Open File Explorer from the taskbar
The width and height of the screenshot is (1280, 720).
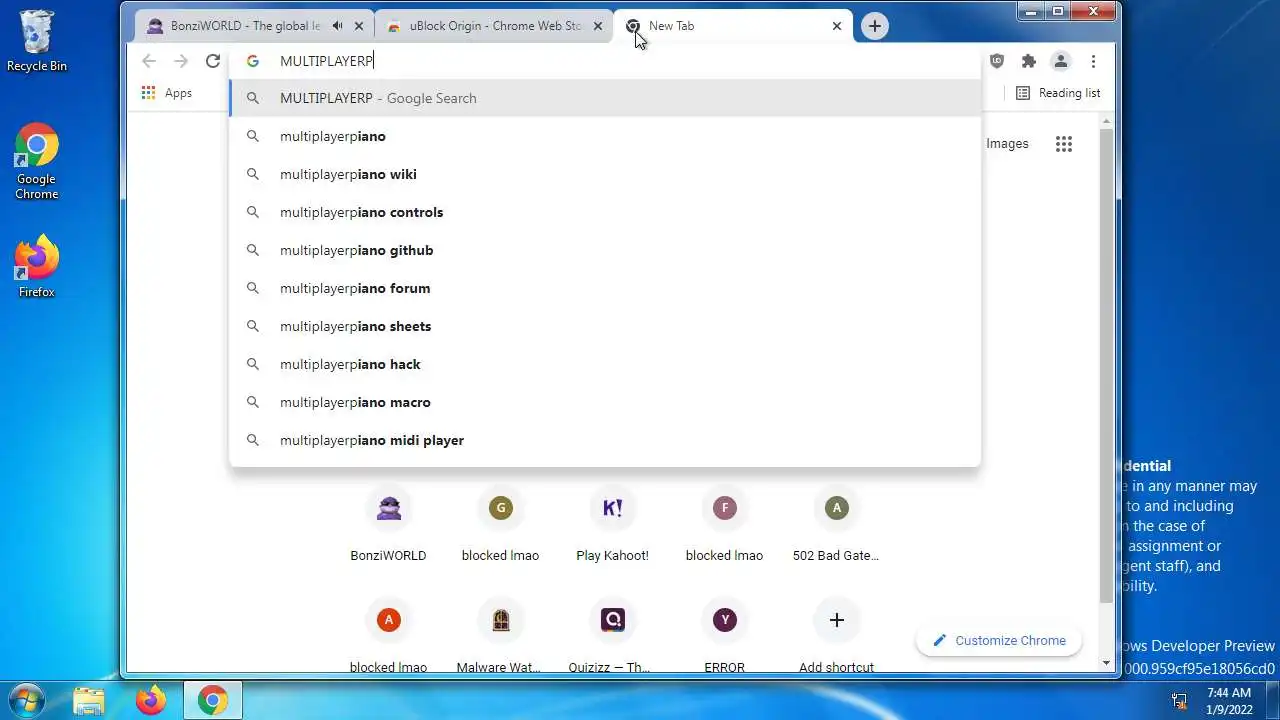(89, 700)
